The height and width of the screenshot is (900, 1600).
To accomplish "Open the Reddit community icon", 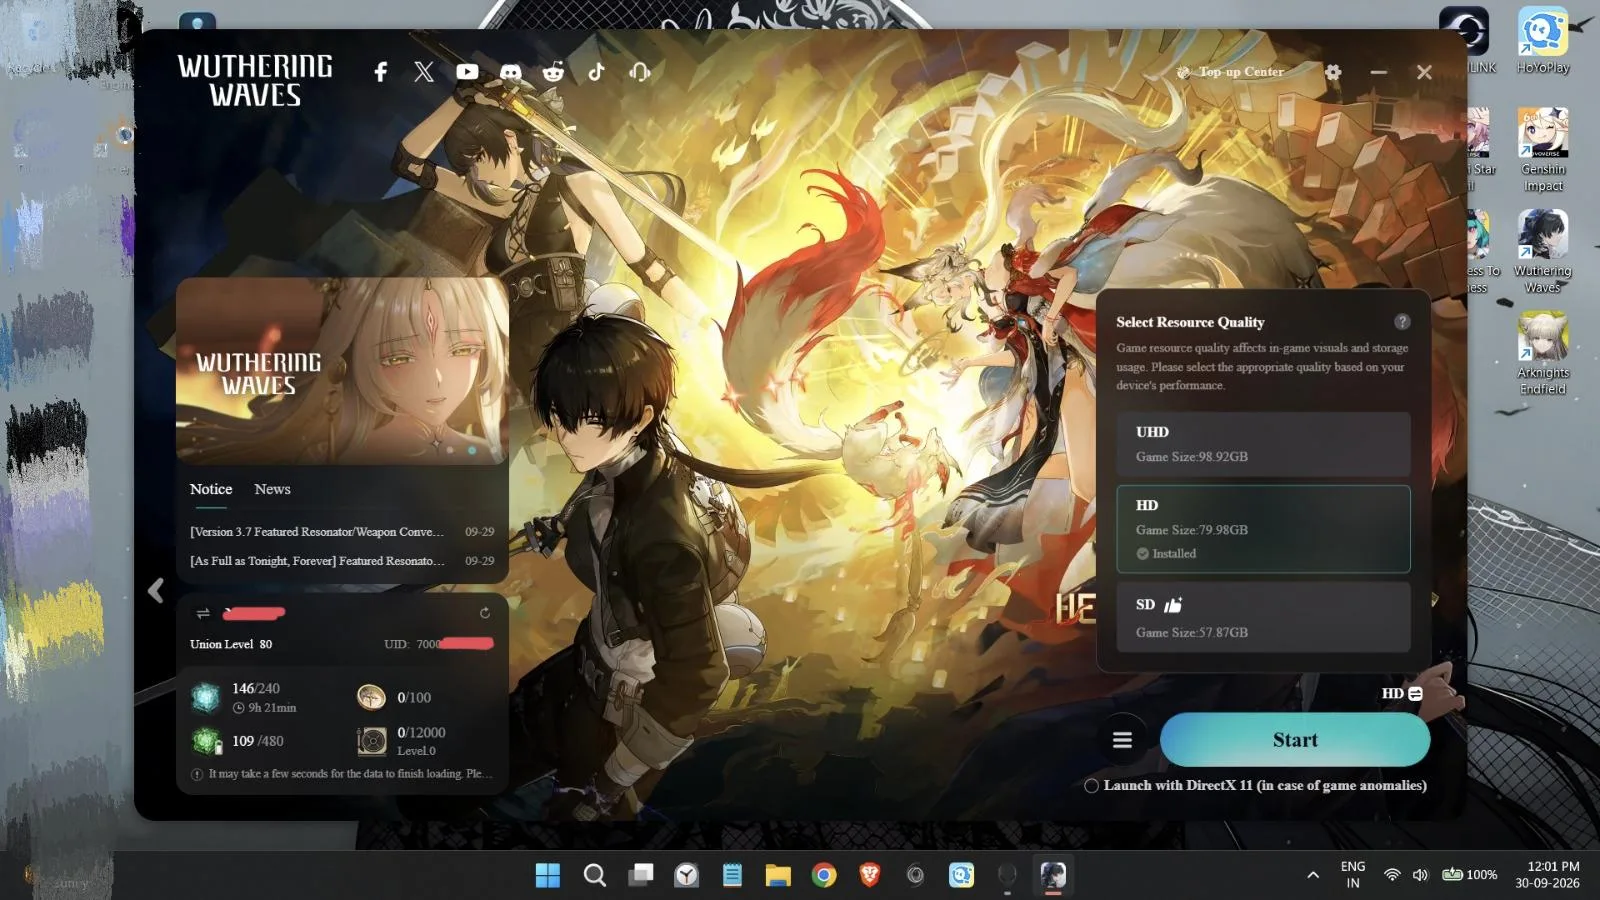I will click(553, 72).
